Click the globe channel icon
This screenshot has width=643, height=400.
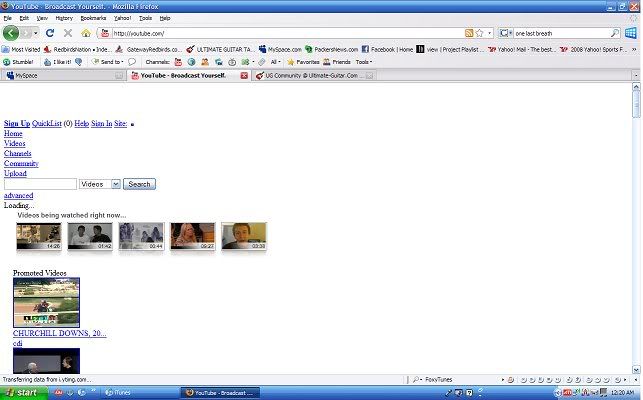pos(191,62)
